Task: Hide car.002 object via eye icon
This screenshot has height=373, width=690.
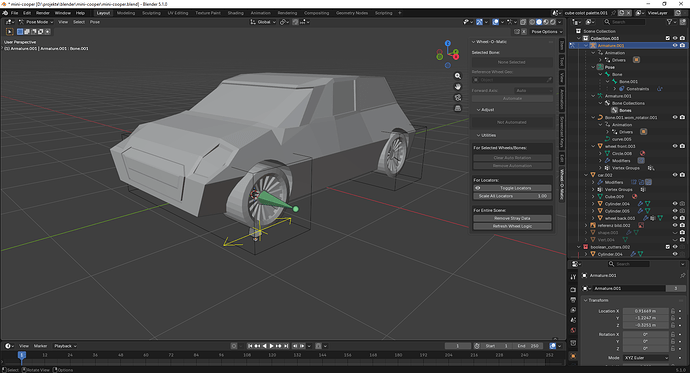Action: click(675, 175)
